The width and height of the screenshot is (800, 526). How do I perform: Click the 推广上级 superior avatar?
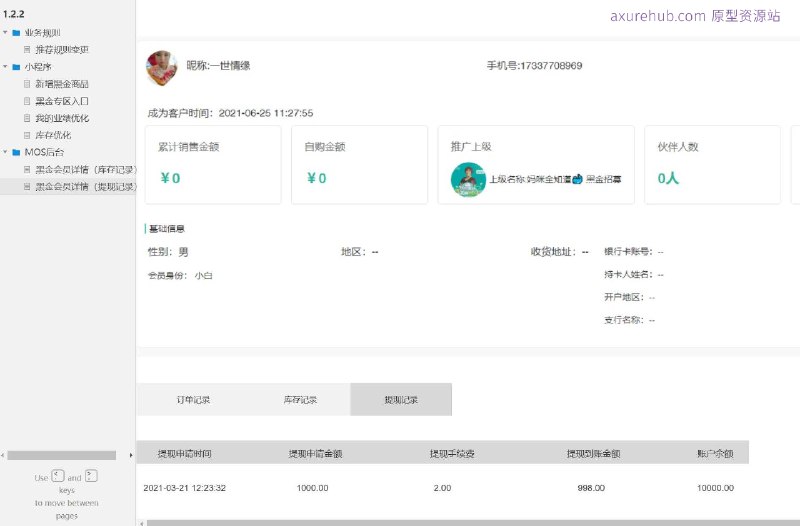[468, 180]
